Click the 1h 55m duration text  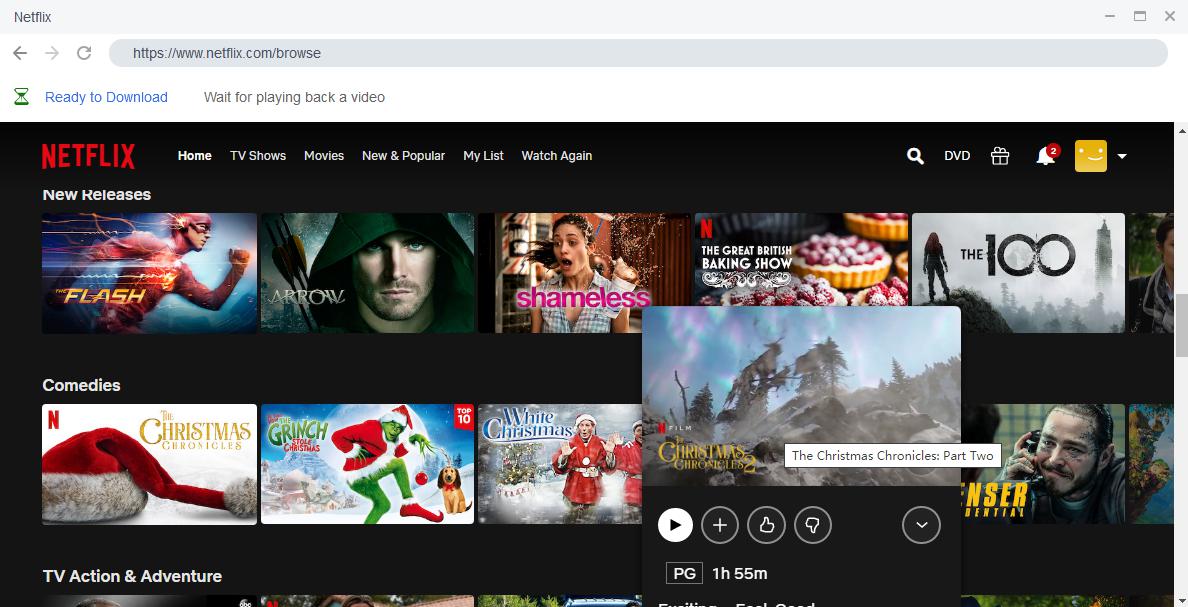pyautogui.click(x=739, y=574)
